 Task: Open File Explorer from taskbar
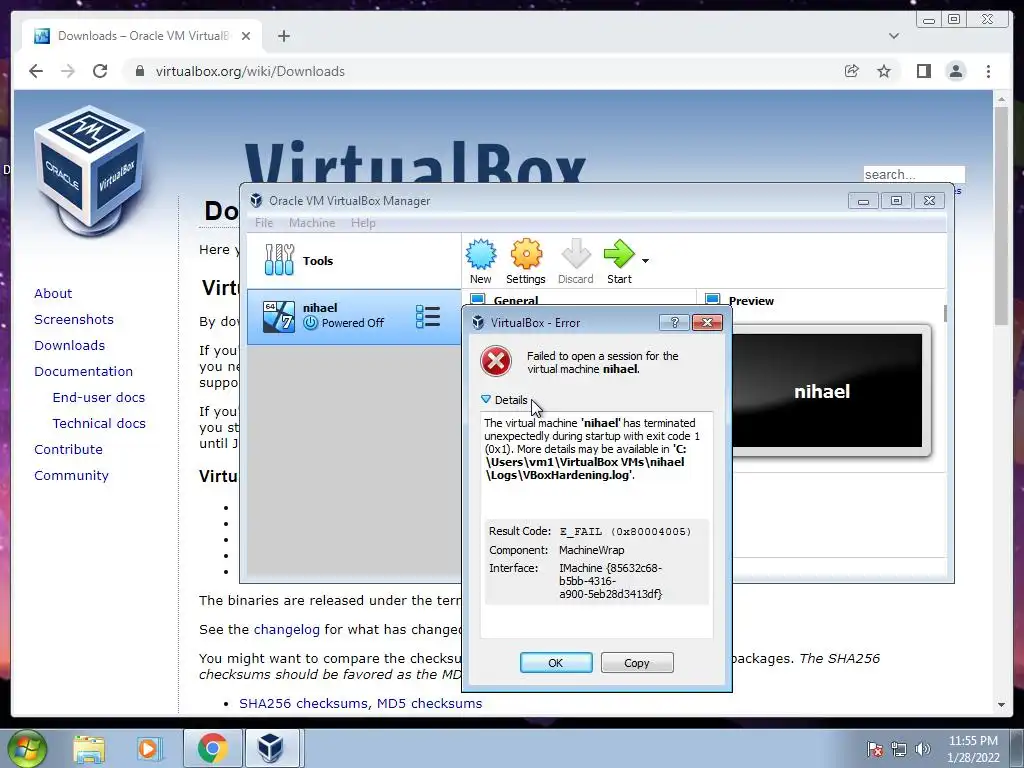coord(89,748)
